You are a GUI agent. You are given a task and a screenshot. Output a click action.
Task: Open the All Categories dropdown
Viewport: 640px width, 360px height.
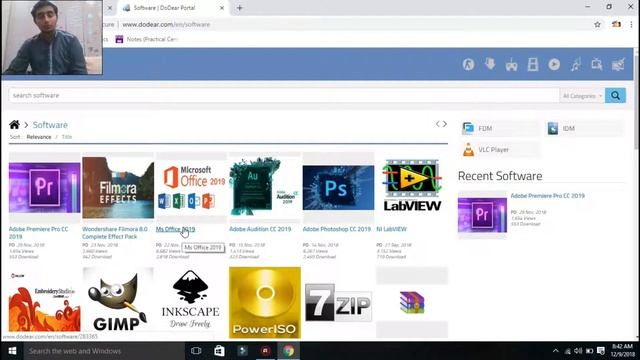pos(582,96)
